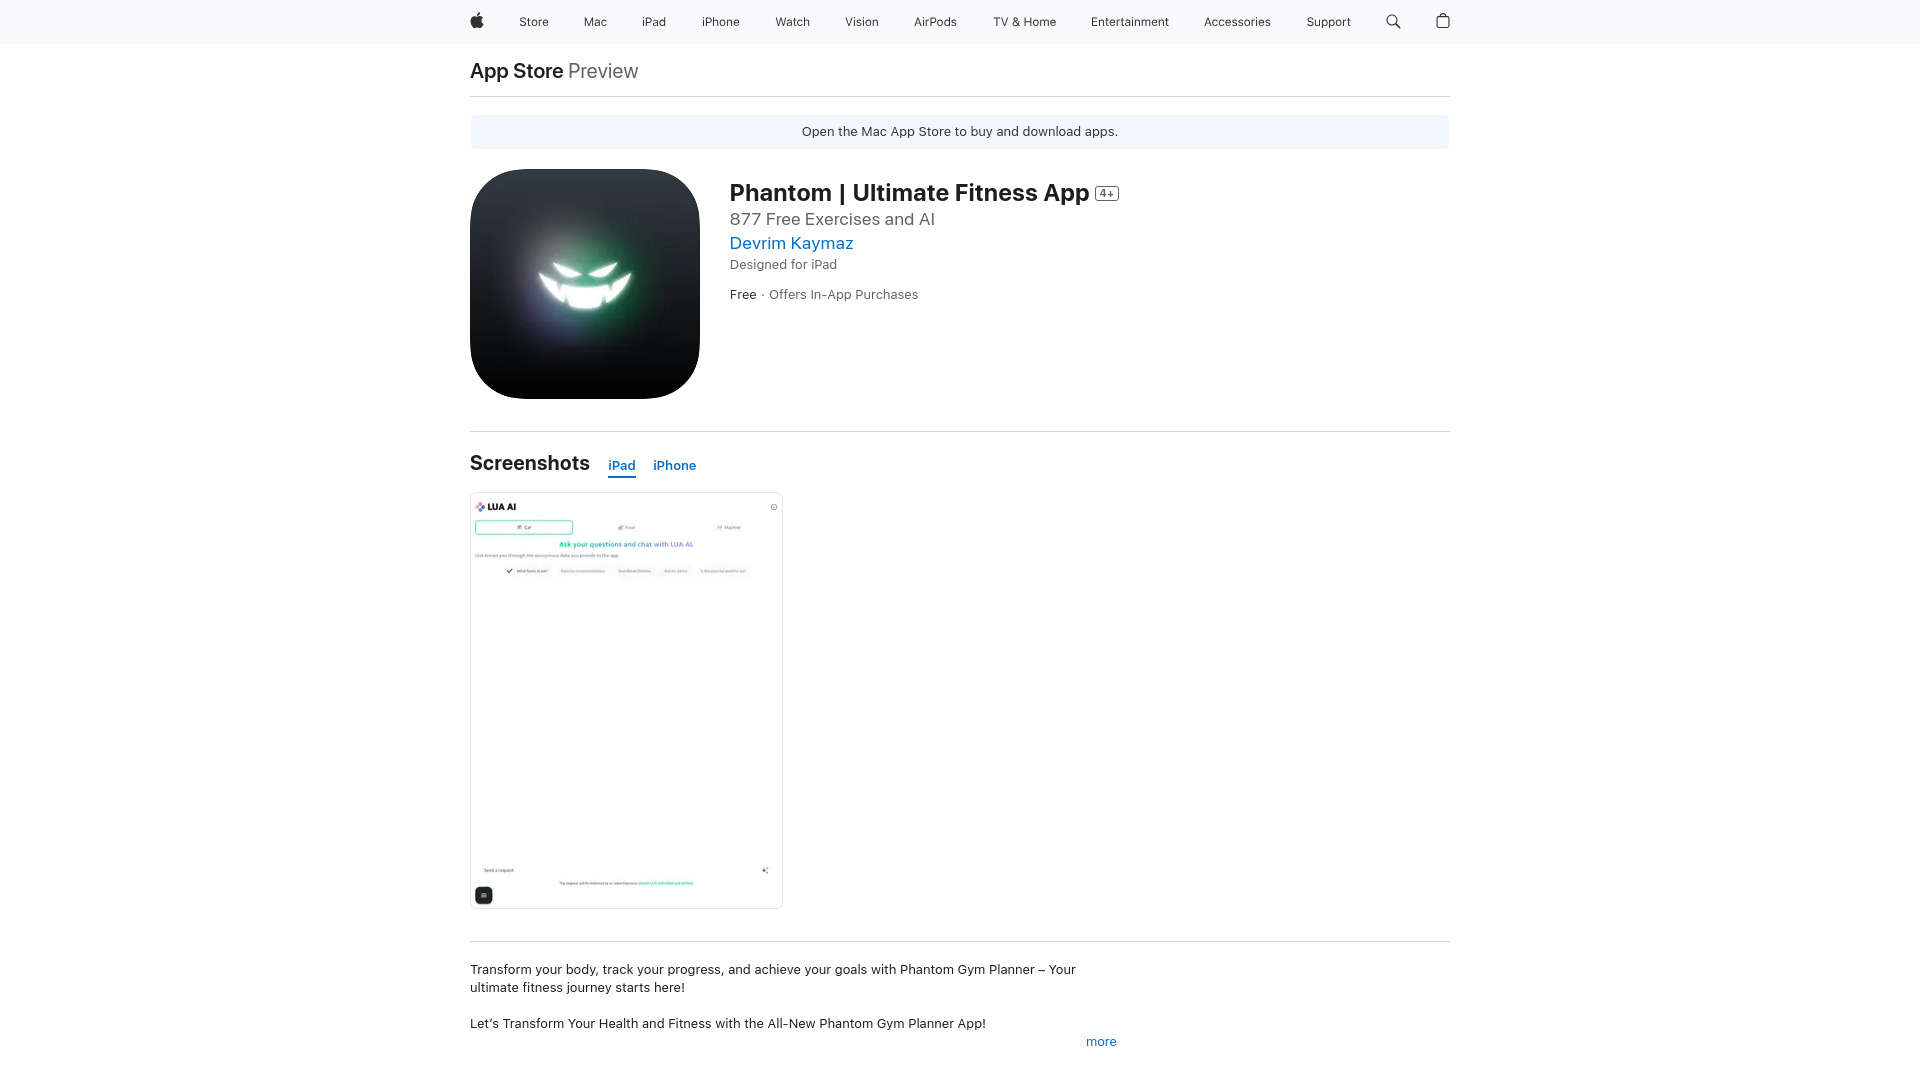The width and height of the screenshot is (1920, 1080).
Task: Switch to the iPhone screenshots tab
Action: 674,465
